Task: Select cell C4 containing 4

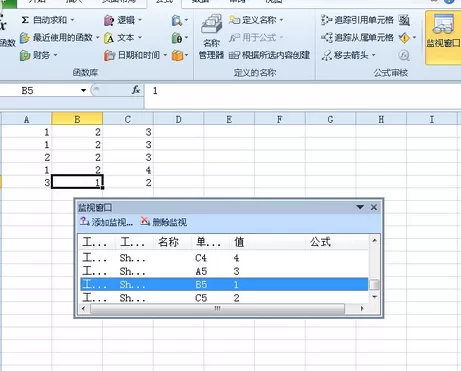Action: 128,170
